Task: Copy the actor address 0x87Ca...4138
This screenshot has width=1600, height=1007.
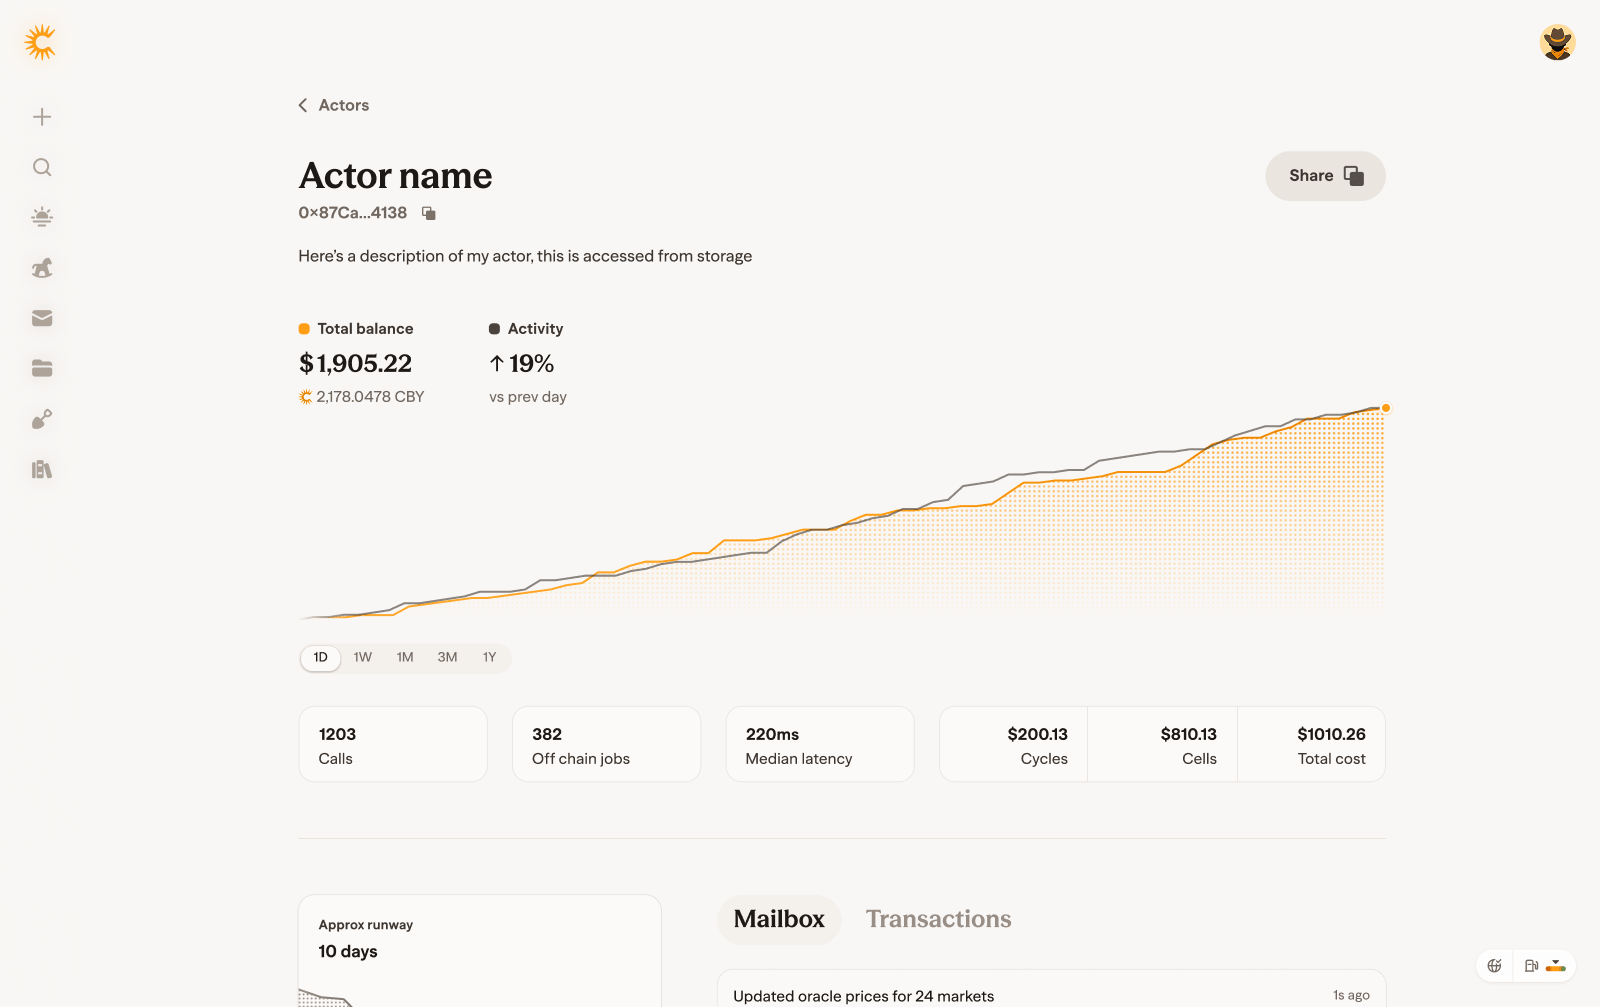Action: coord(429,213)
